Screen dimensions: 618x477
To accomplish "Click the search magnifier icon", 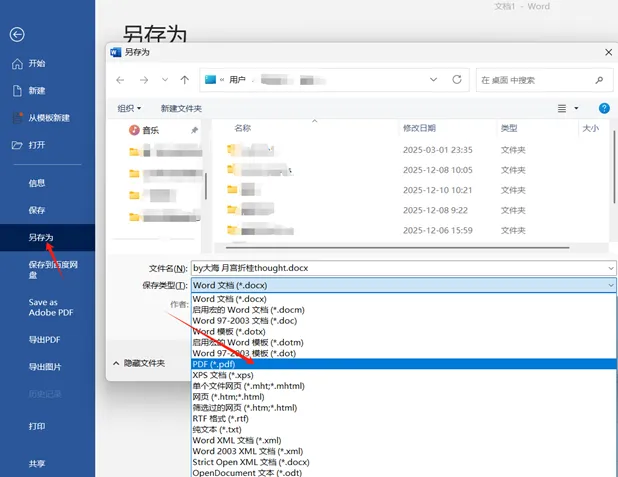I will click(x=599, y=80).
